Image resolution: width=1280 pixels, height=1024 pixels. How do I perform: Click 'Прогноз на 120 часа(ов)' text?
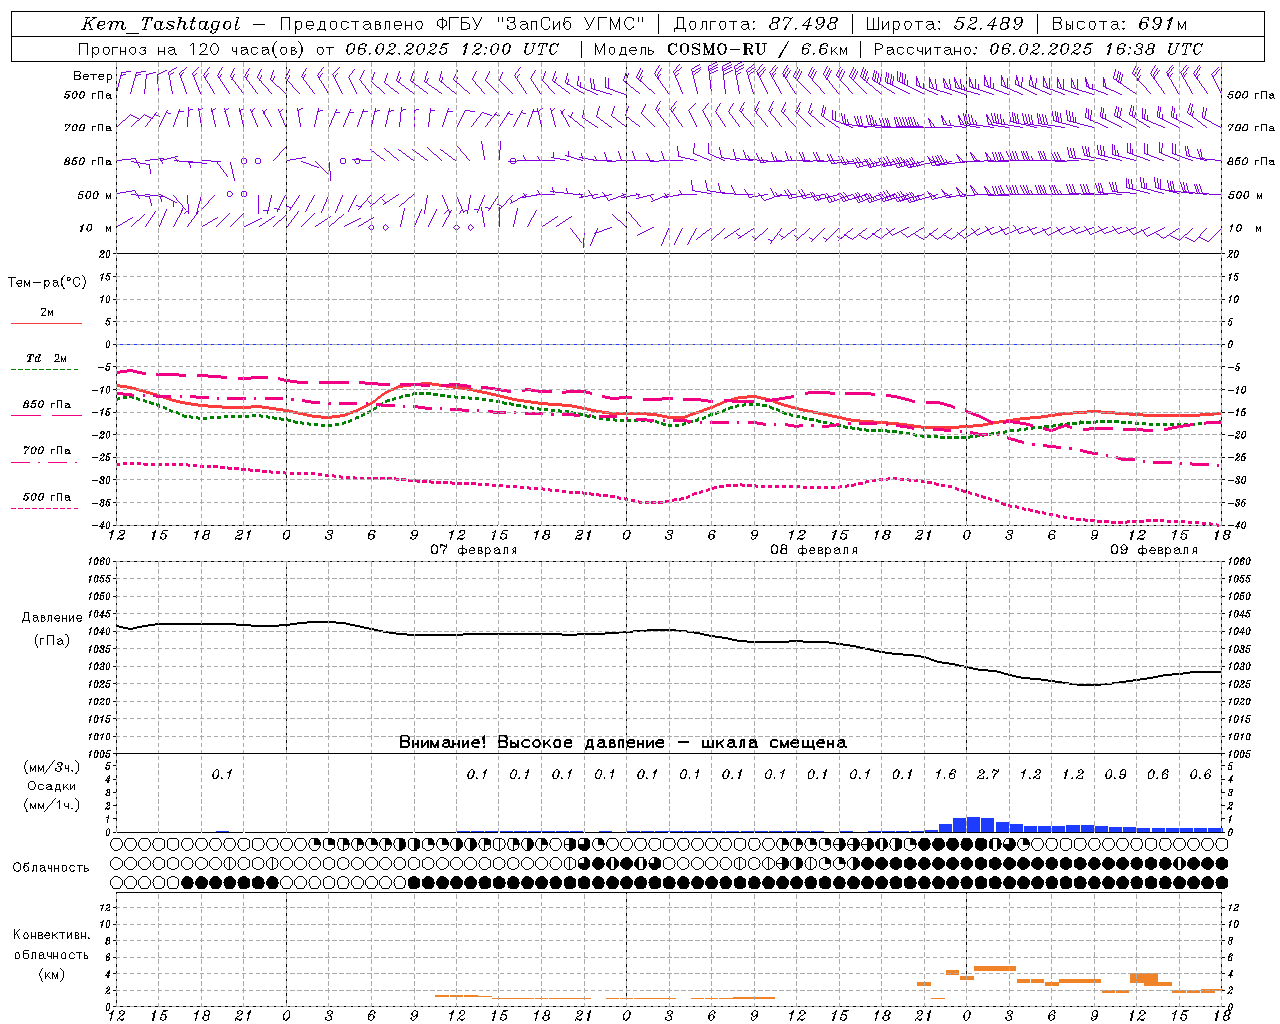click(x=192, y=49)
